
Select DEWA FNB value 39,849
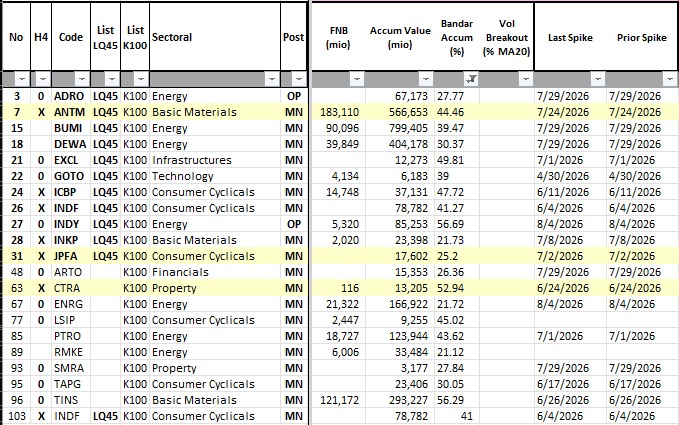pos(338,144)
